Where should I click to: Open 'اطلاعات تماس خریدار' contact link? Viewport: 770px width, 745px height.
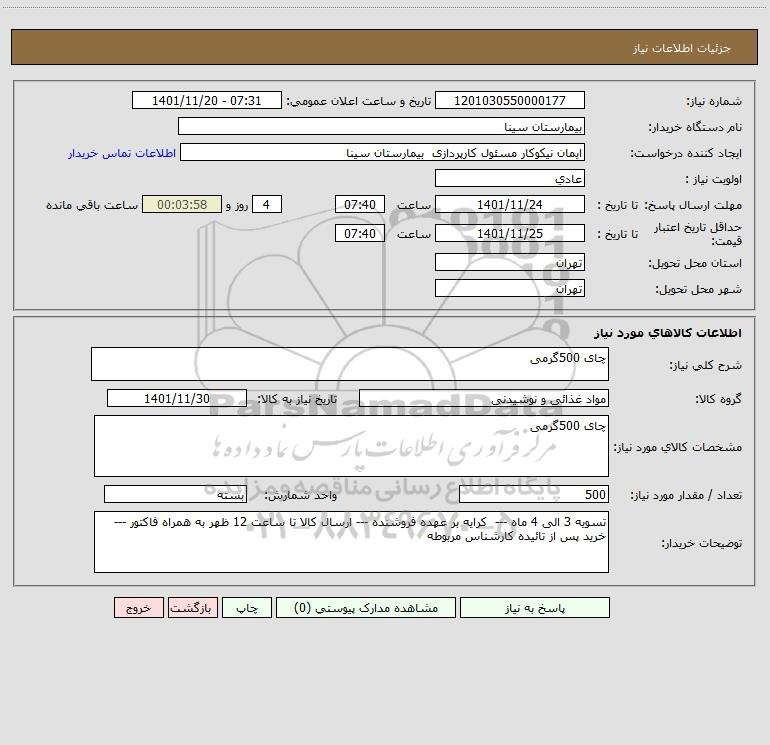tap(122, 153)
